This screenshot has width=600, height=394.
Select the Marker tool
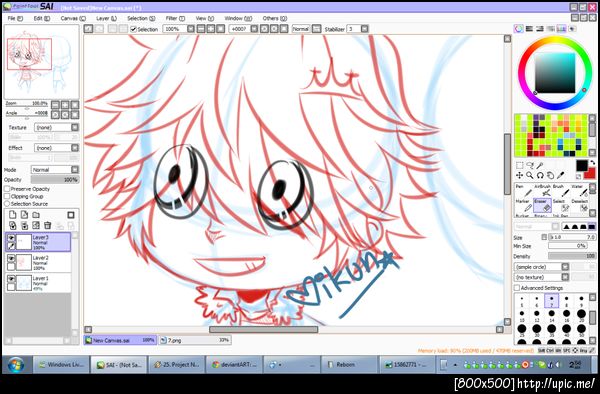(523, 205)
